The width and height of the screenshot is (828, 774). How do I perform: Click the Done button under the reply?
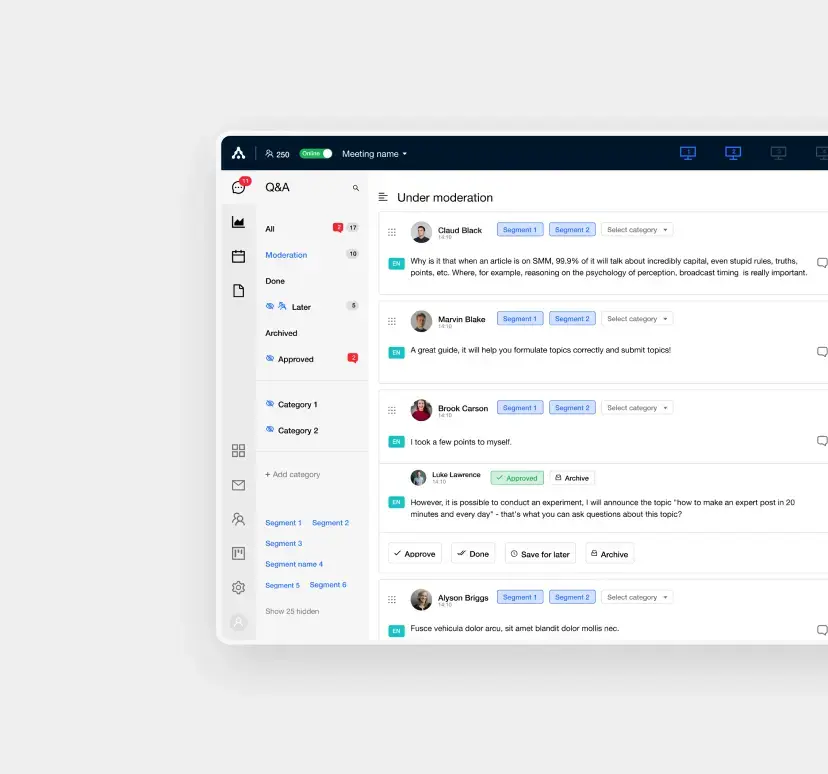tap(473, 553)
